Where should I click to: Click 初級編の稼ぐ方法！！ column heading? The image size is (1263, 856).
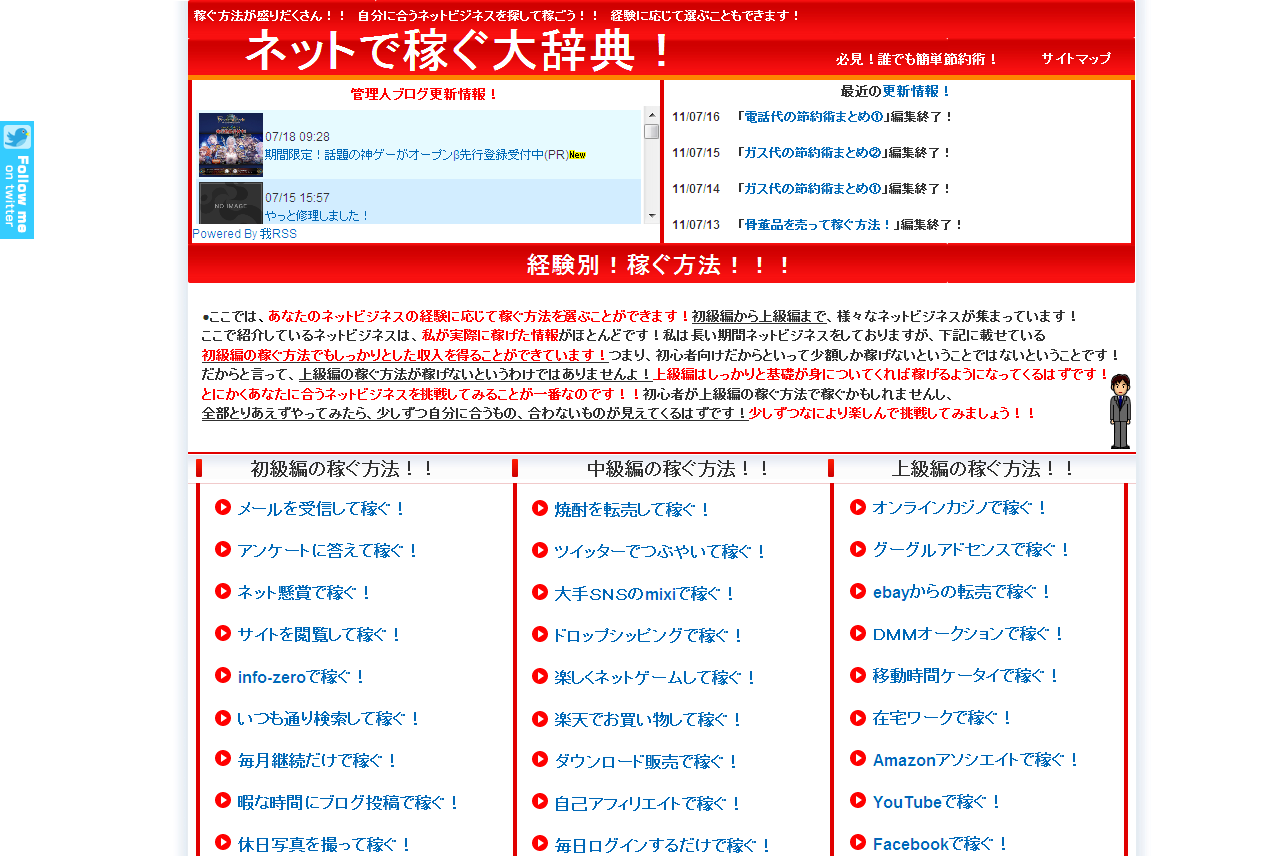point(343,468)
